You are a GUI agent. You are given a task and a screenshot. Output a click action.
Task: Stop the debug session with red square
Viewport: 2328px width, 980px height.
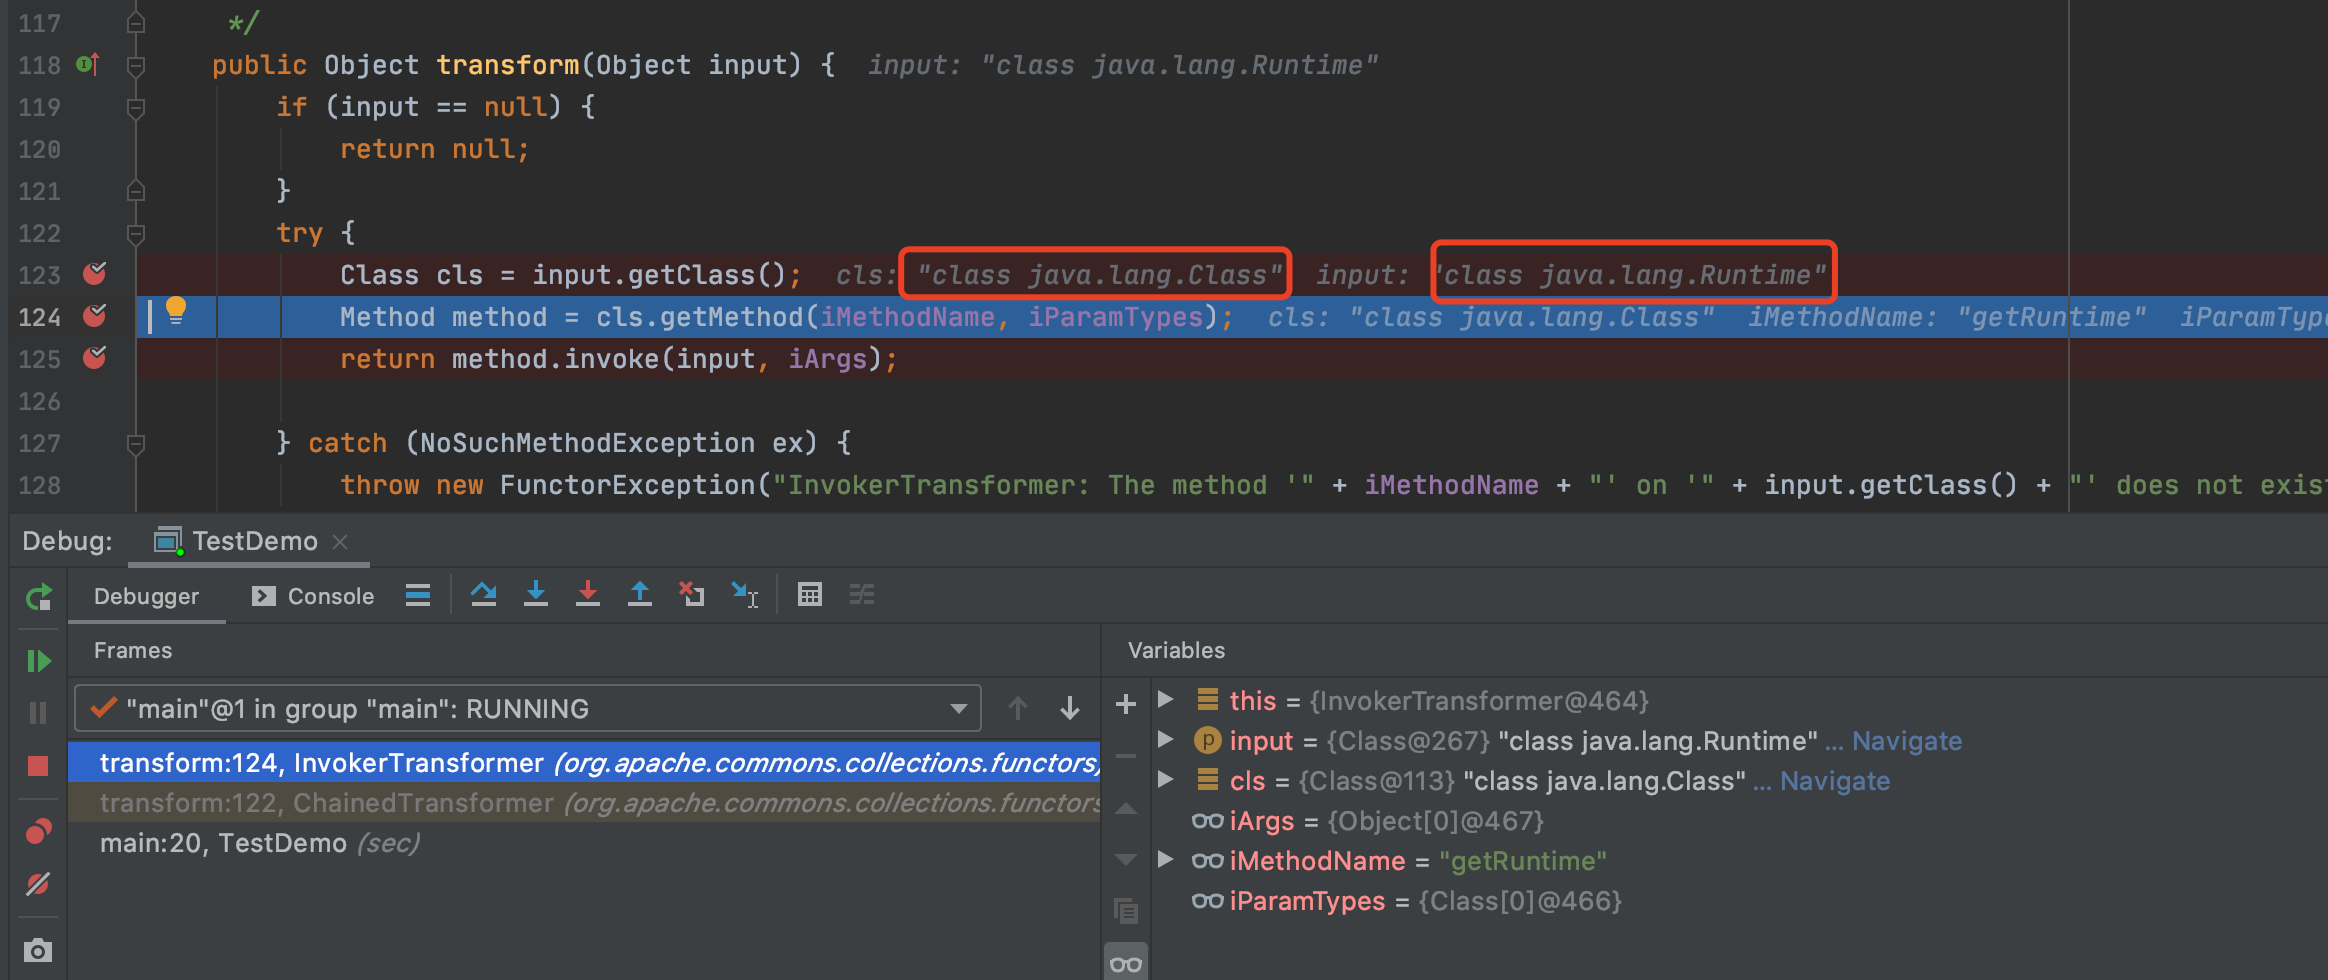(x=38, y=766)
